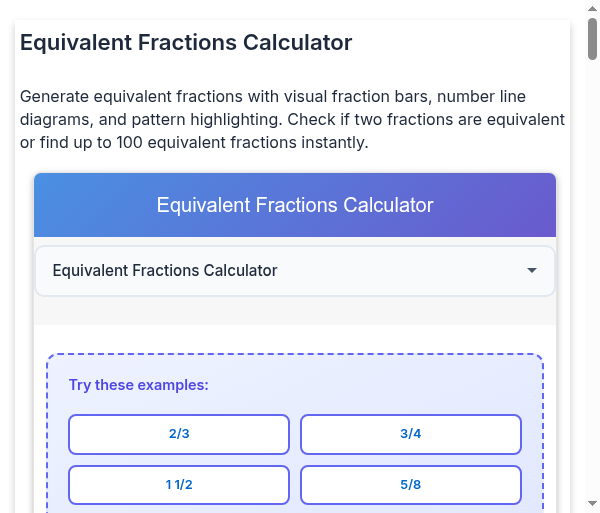The image size is (600, 513).
Task: Click the gray strip below the dropdown
Action: pos(294,311)
